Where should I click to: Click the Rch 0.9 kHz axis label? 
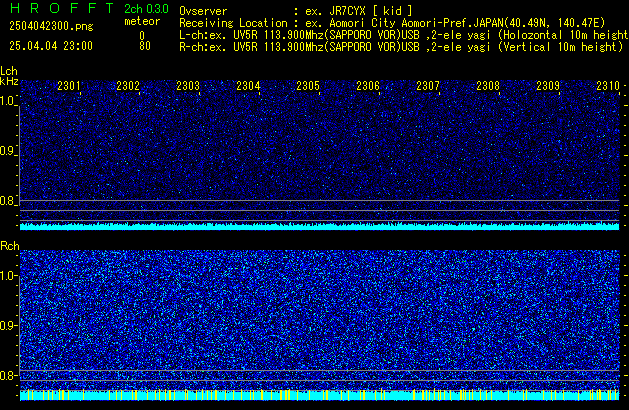point(8,325)
